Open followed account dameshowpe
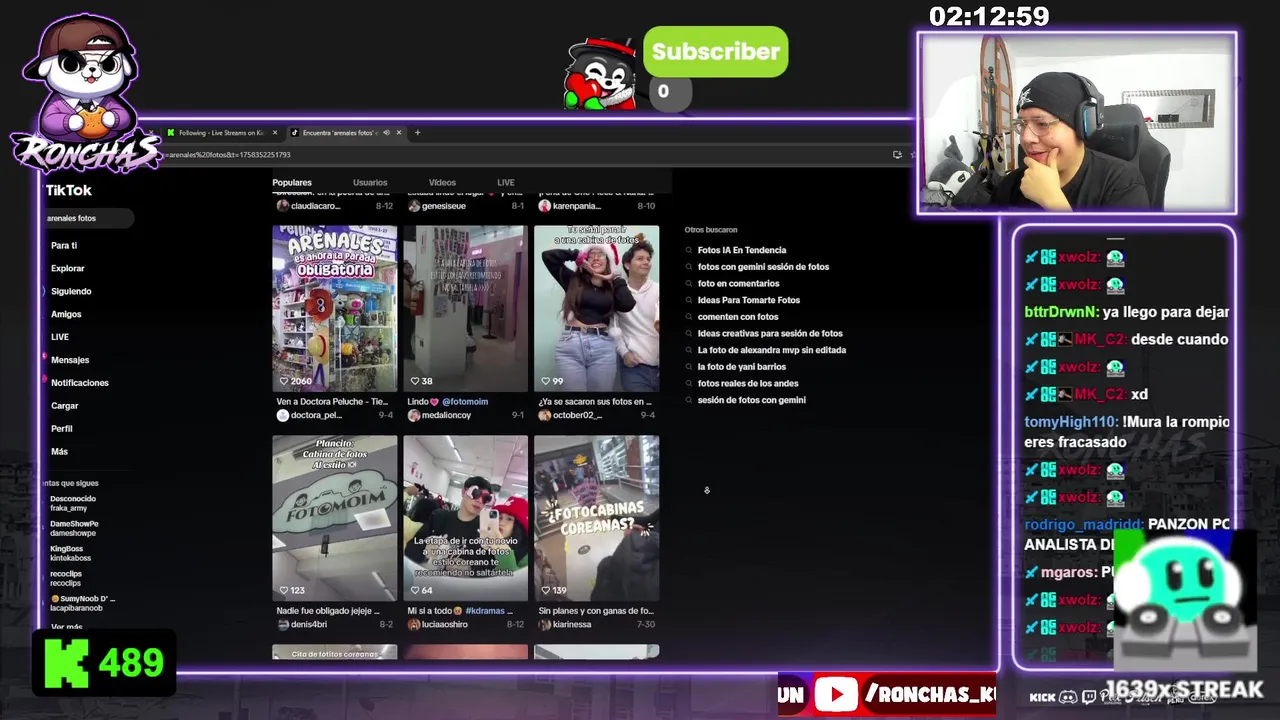 tap(74, 528)
